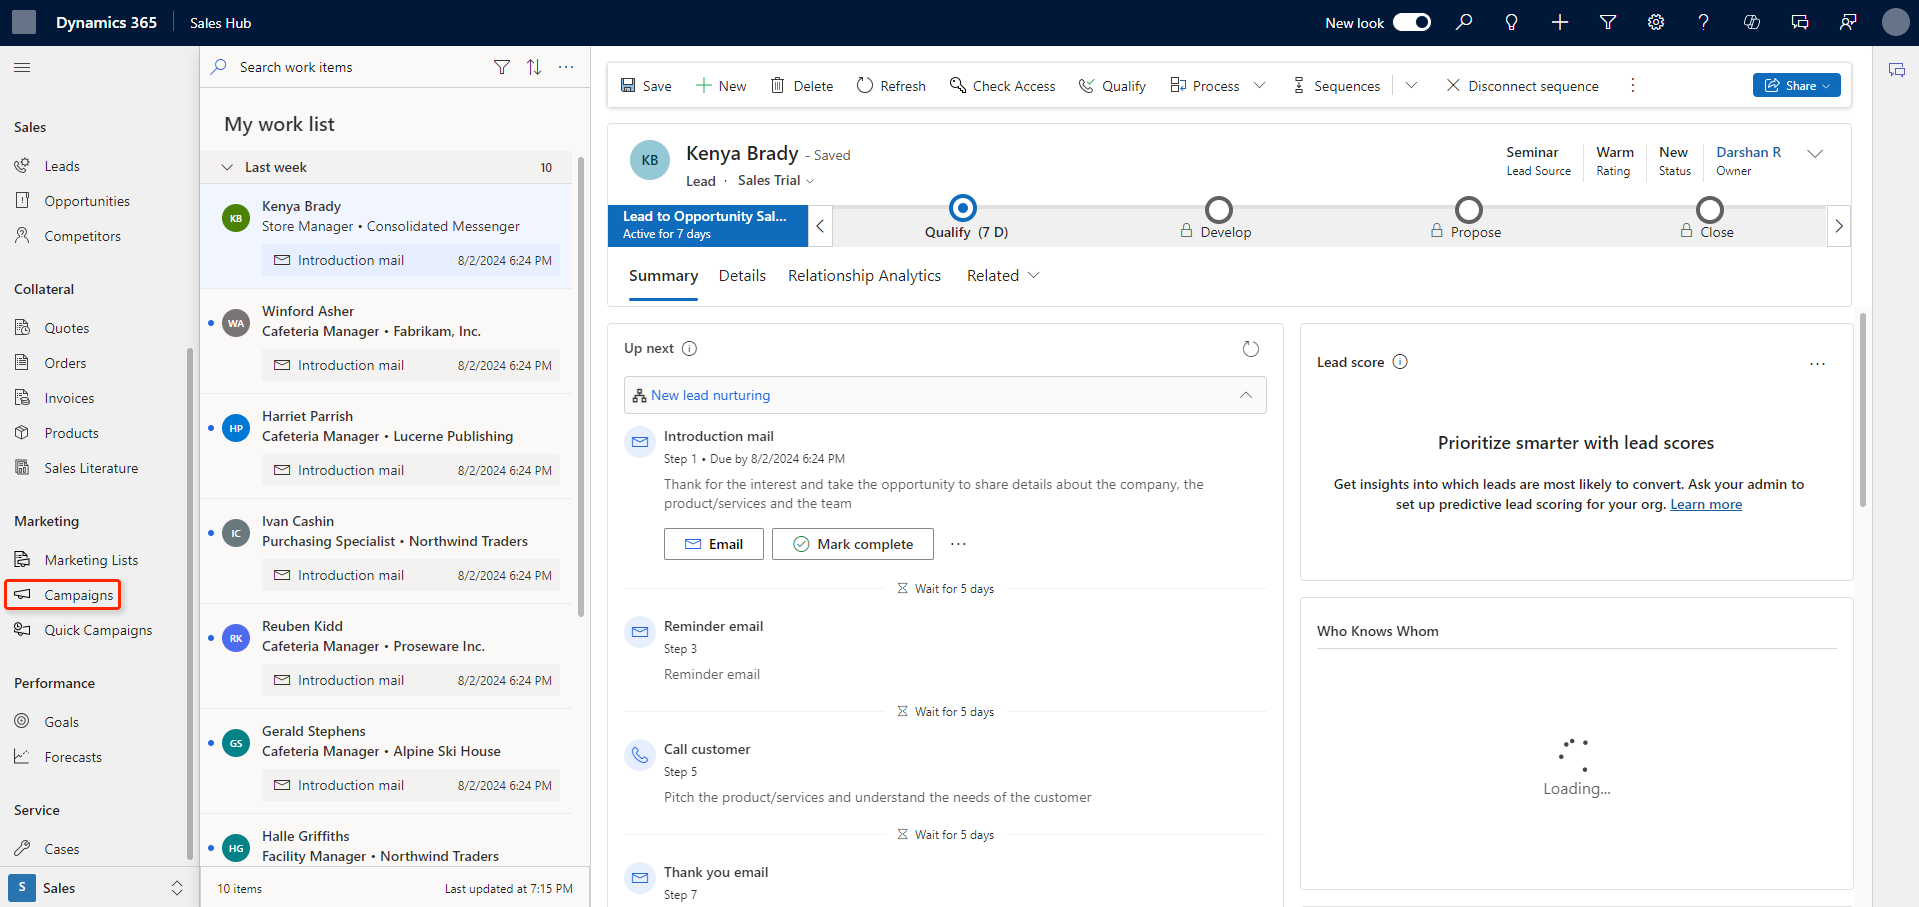Open the Sales Trial form selector
This screenshot has height=907, width=1919.
coord(776,181)
